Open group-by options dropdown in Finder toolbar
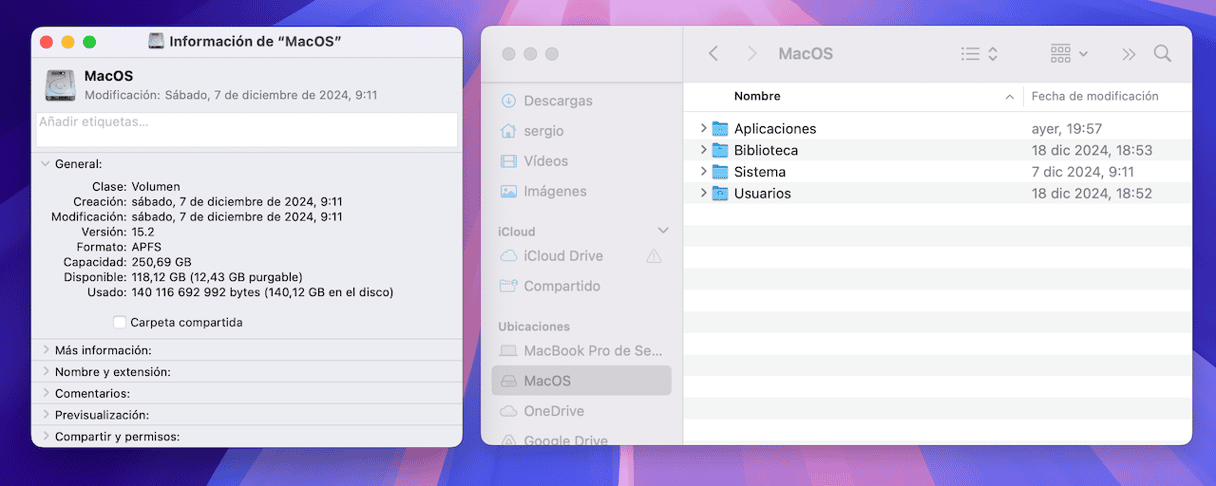The width and height of the screenshot is (1216, 486). pyautogui.click(x=1069, y=54)
